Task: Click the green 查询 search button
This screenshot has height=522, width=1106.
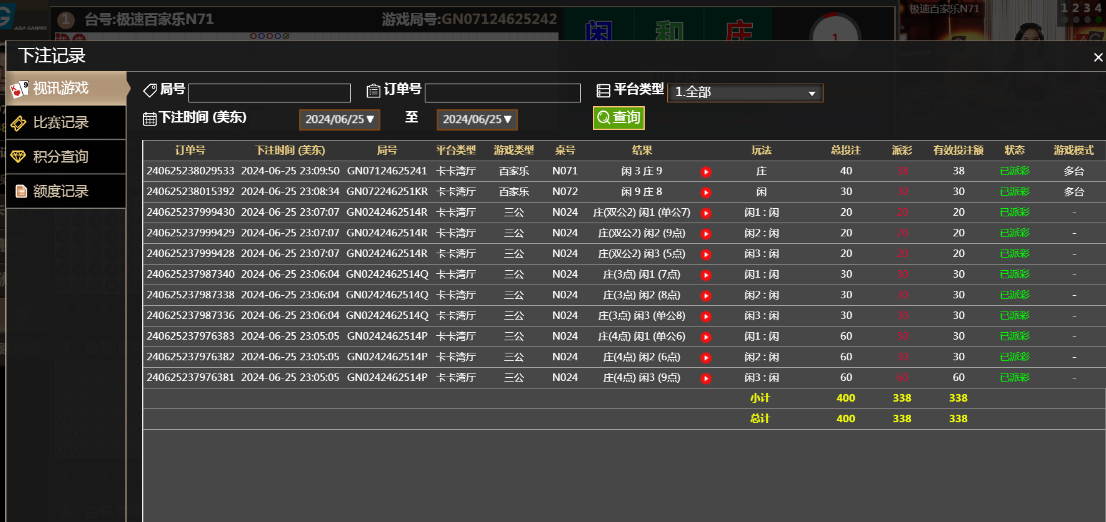Action: (x=618, y=118)
